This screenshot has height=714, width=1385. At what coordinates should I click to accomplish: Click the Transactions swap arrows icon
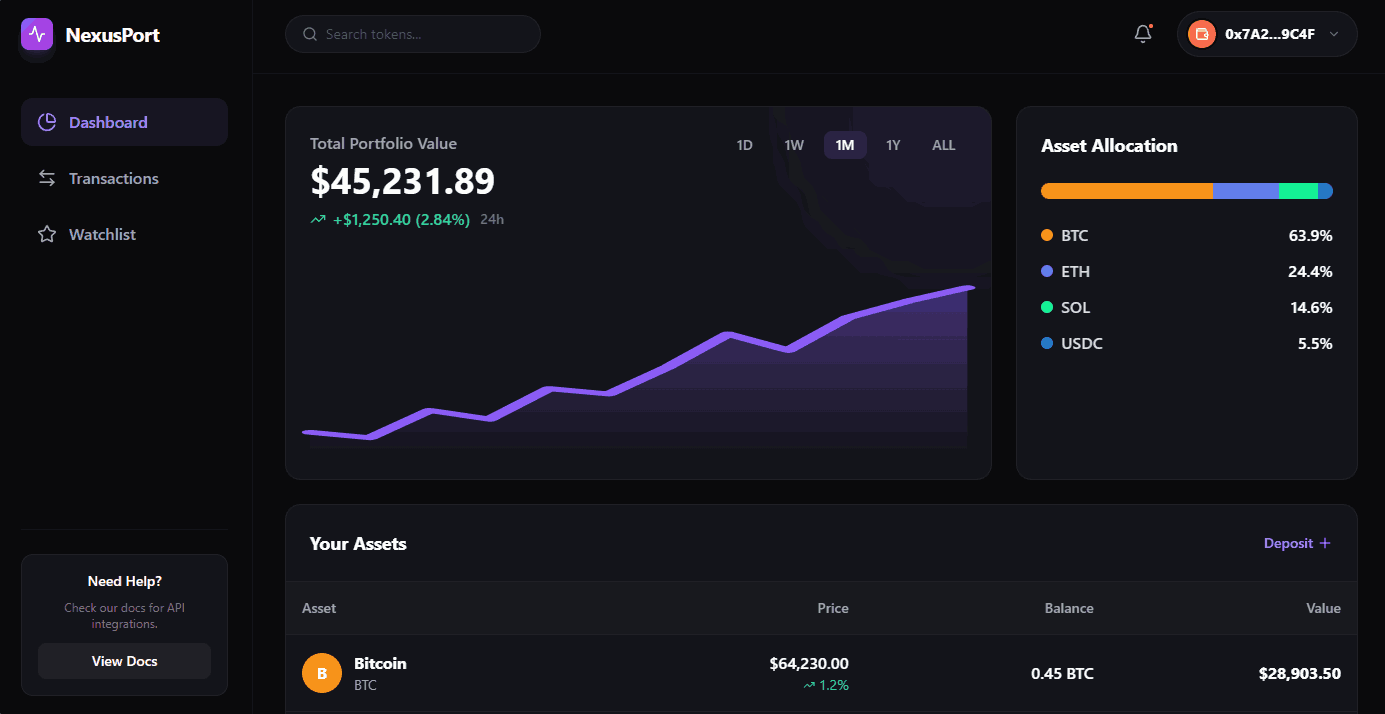(47, 178)
